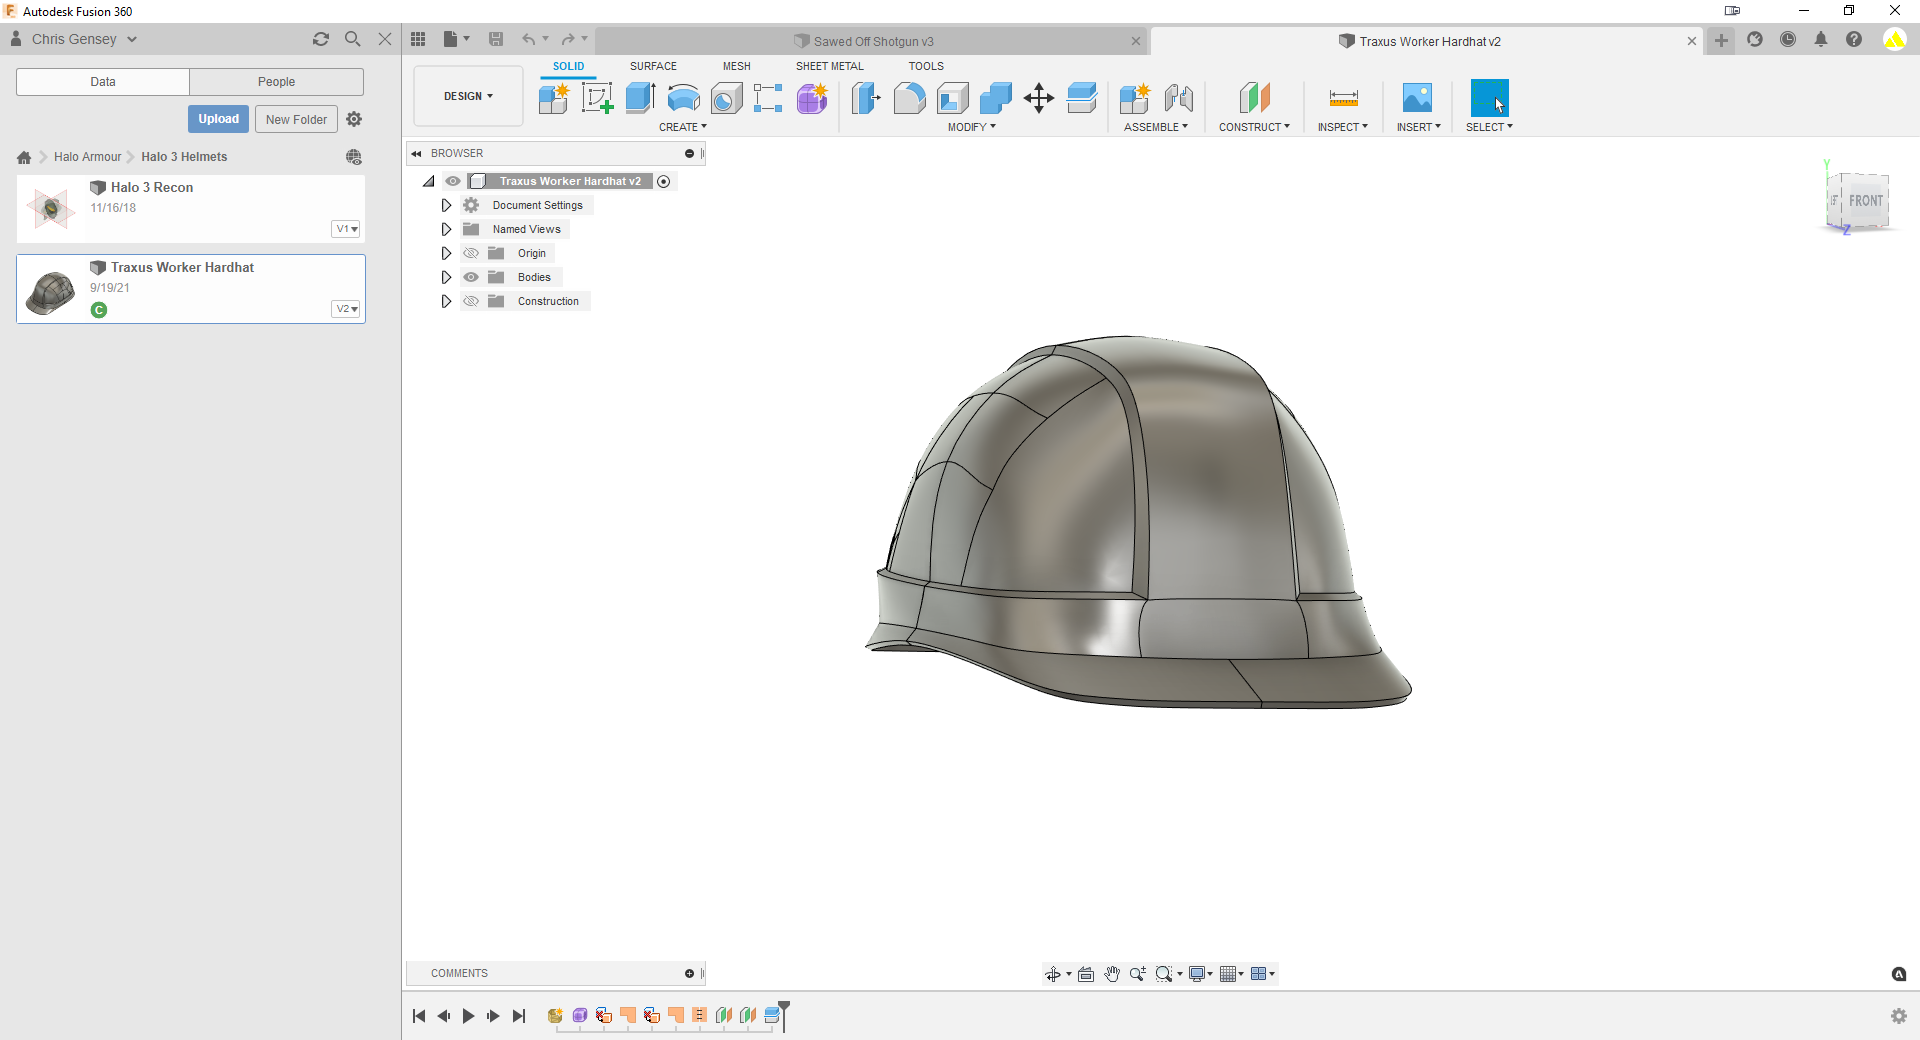Click the timeline history marker handle
The width and height of the screenshot is (1920, 1040).
[784, 1008]
